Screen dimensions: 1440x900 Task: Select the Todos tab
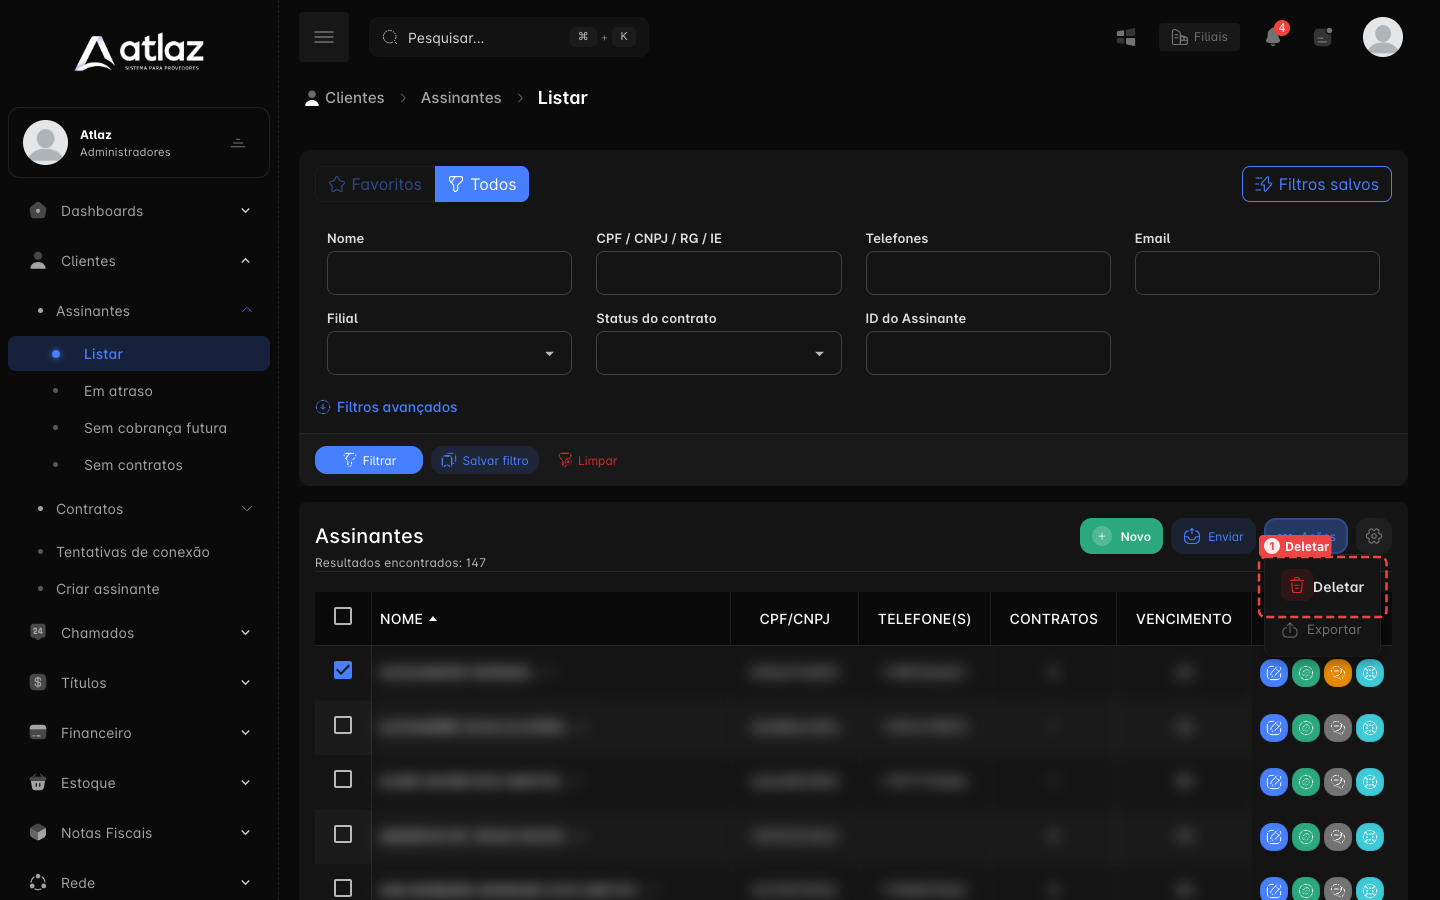pos(482,184)
